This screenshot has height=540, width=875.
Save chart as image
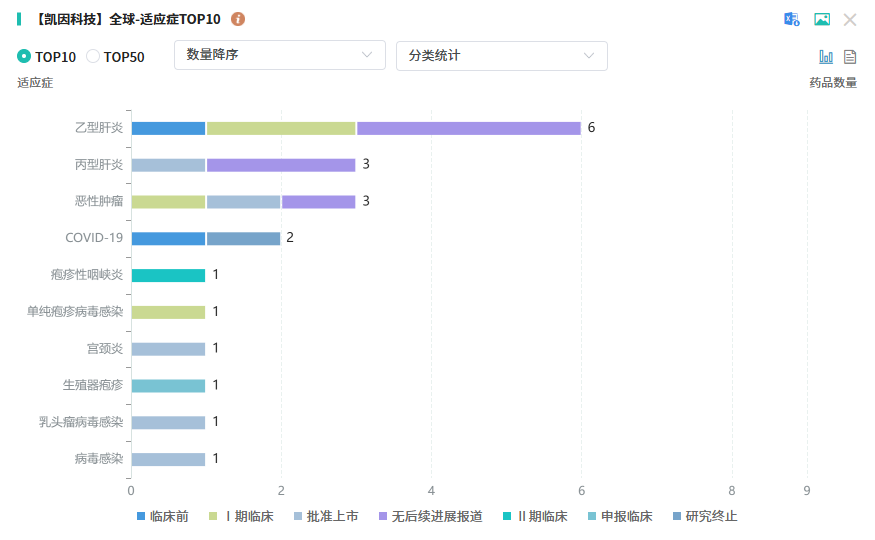pyautogui.click(x=822, y=19)
